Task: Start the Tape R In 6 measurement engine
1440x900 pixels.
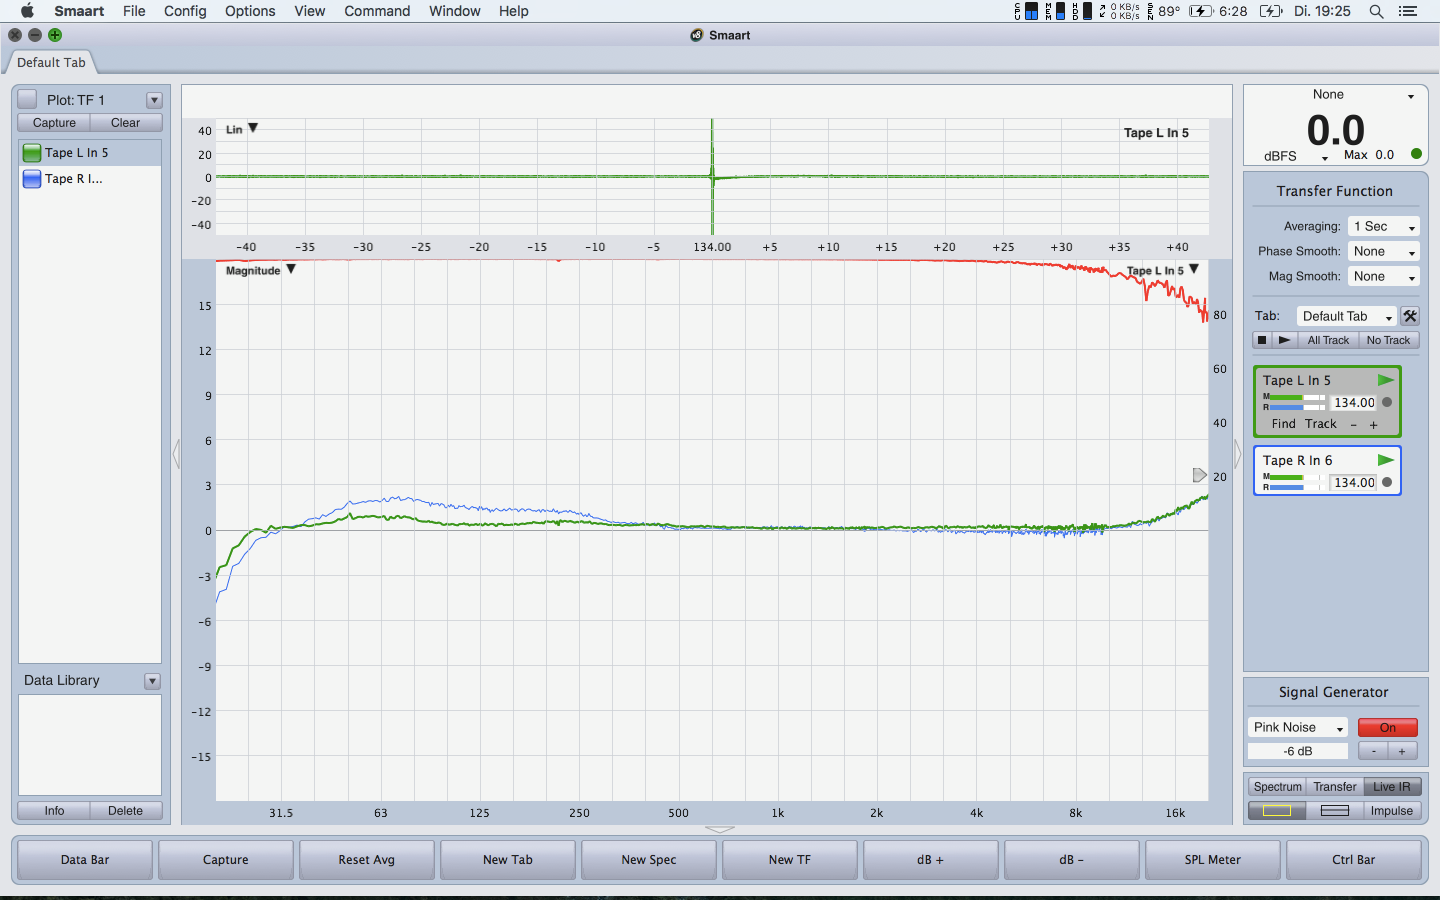Action: [x=1386, y=460]
